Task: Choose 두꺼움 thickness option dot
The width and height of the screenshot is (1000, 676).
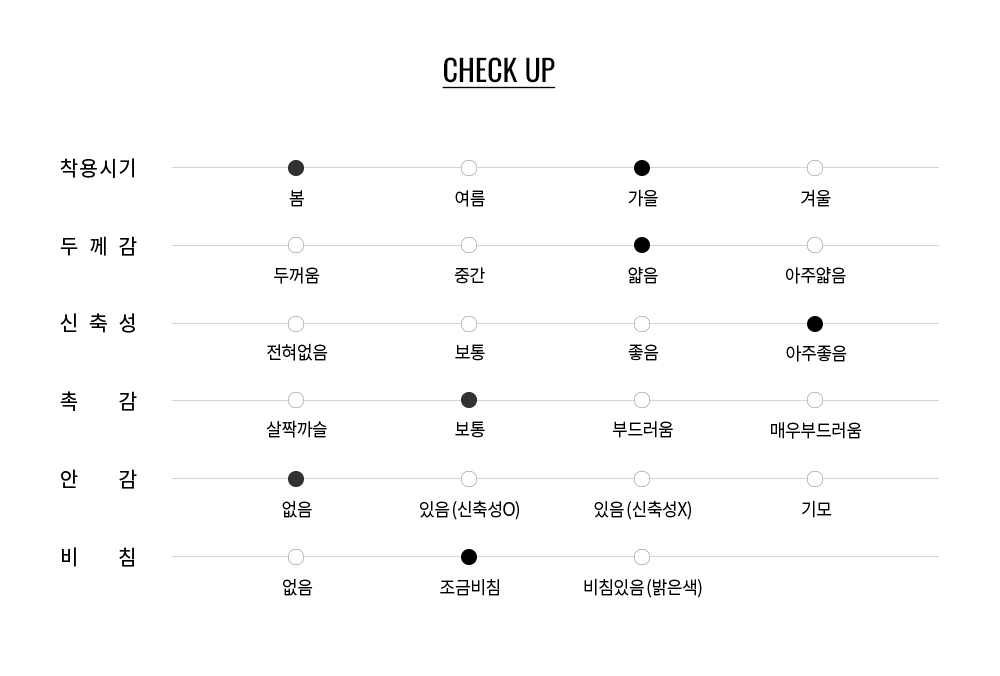Action: [x=296, y=245]
